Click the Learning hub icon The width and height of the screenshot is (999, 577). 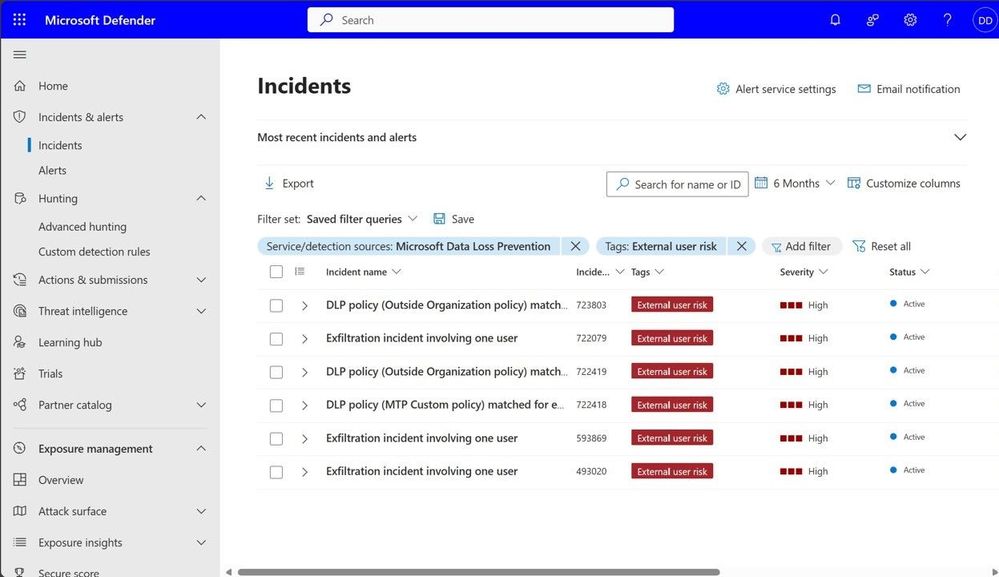[x=20, y=342]
